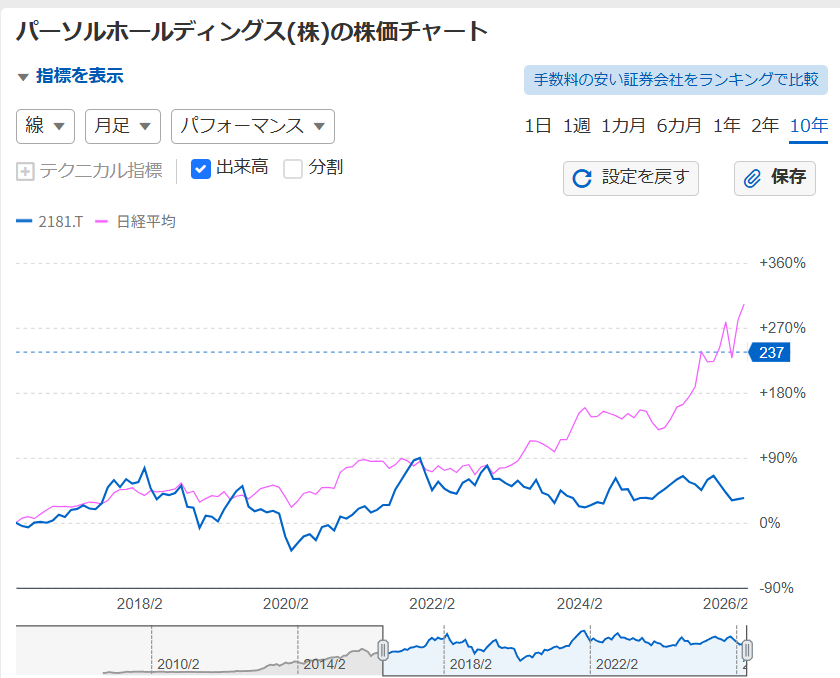Image resolution: width=840 pixels, height=678 pixels.
Task: Click the pink 日経平均 legend swatch
Action: [101, 221]
